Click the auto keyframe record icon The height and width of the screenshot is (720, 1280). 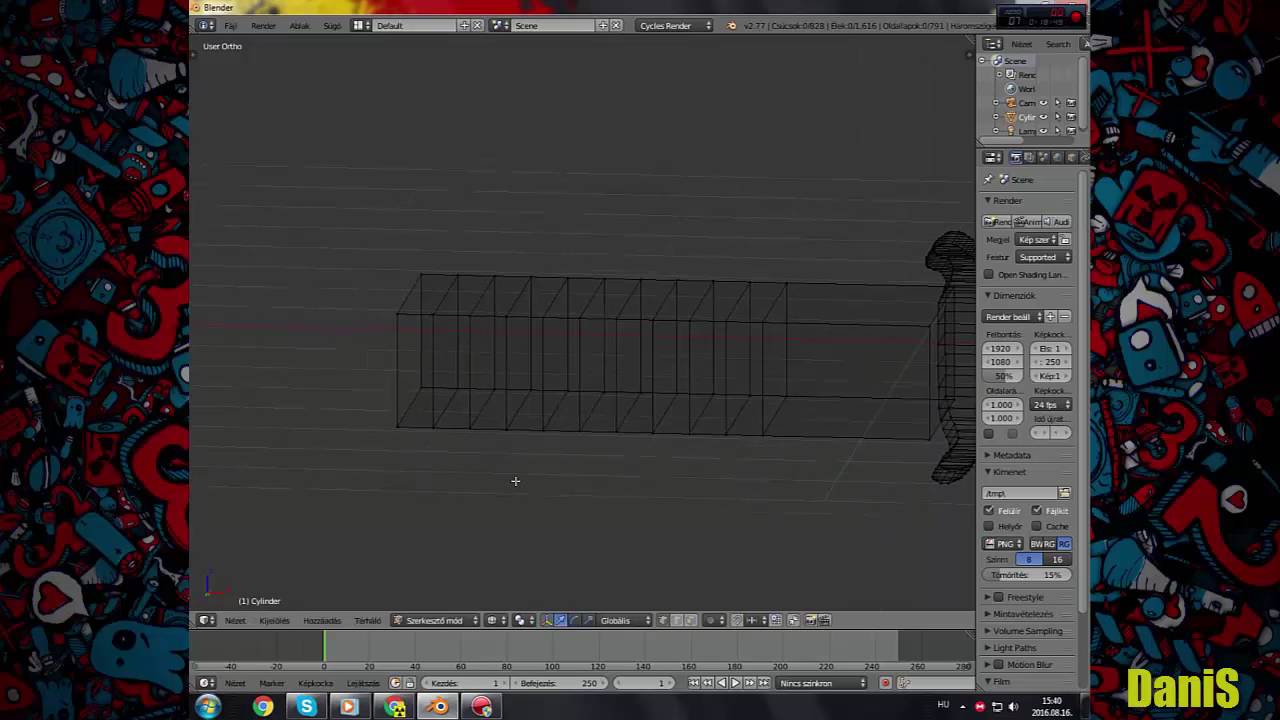coord(885,683)
